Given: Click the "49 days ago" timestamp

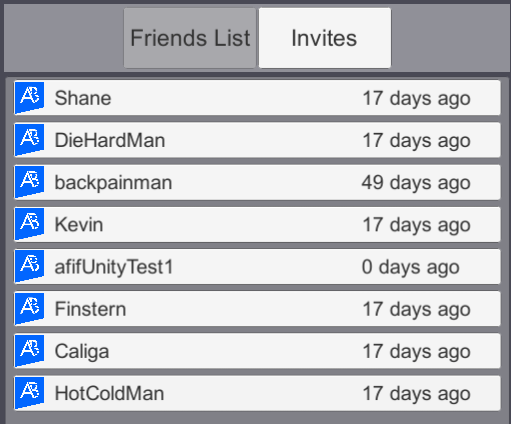Looking at the screenshot, I should tap(416, 183).
